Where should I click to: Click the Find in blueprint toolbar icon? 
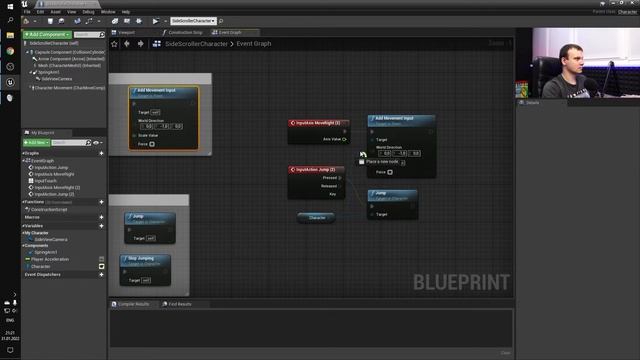[77, 21]
